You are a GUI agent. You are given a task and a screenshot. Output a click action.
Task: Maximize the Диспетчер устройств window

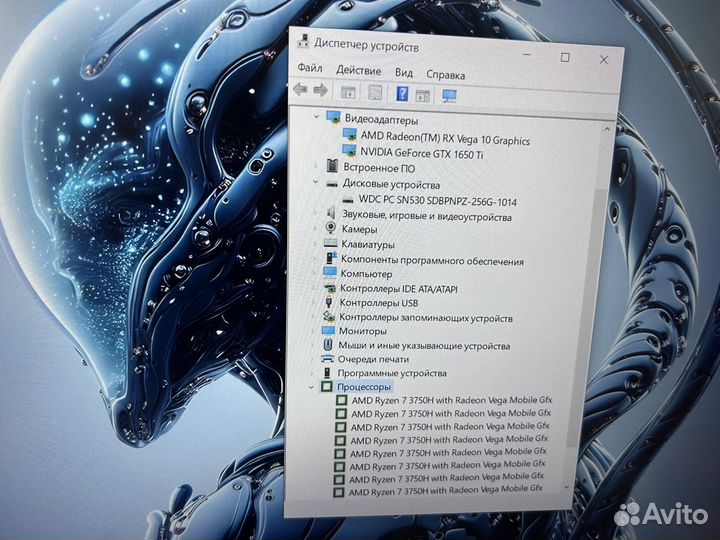[x=565, y=57]
